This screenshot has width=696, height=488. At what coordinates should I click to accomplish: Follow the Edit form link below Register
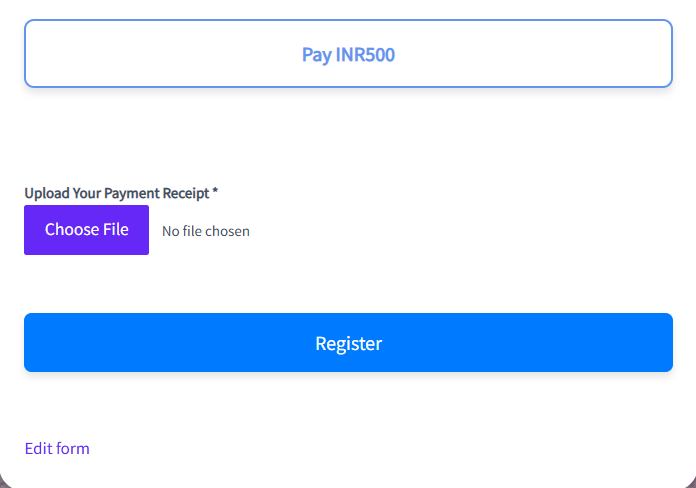[x=57, y=448]
